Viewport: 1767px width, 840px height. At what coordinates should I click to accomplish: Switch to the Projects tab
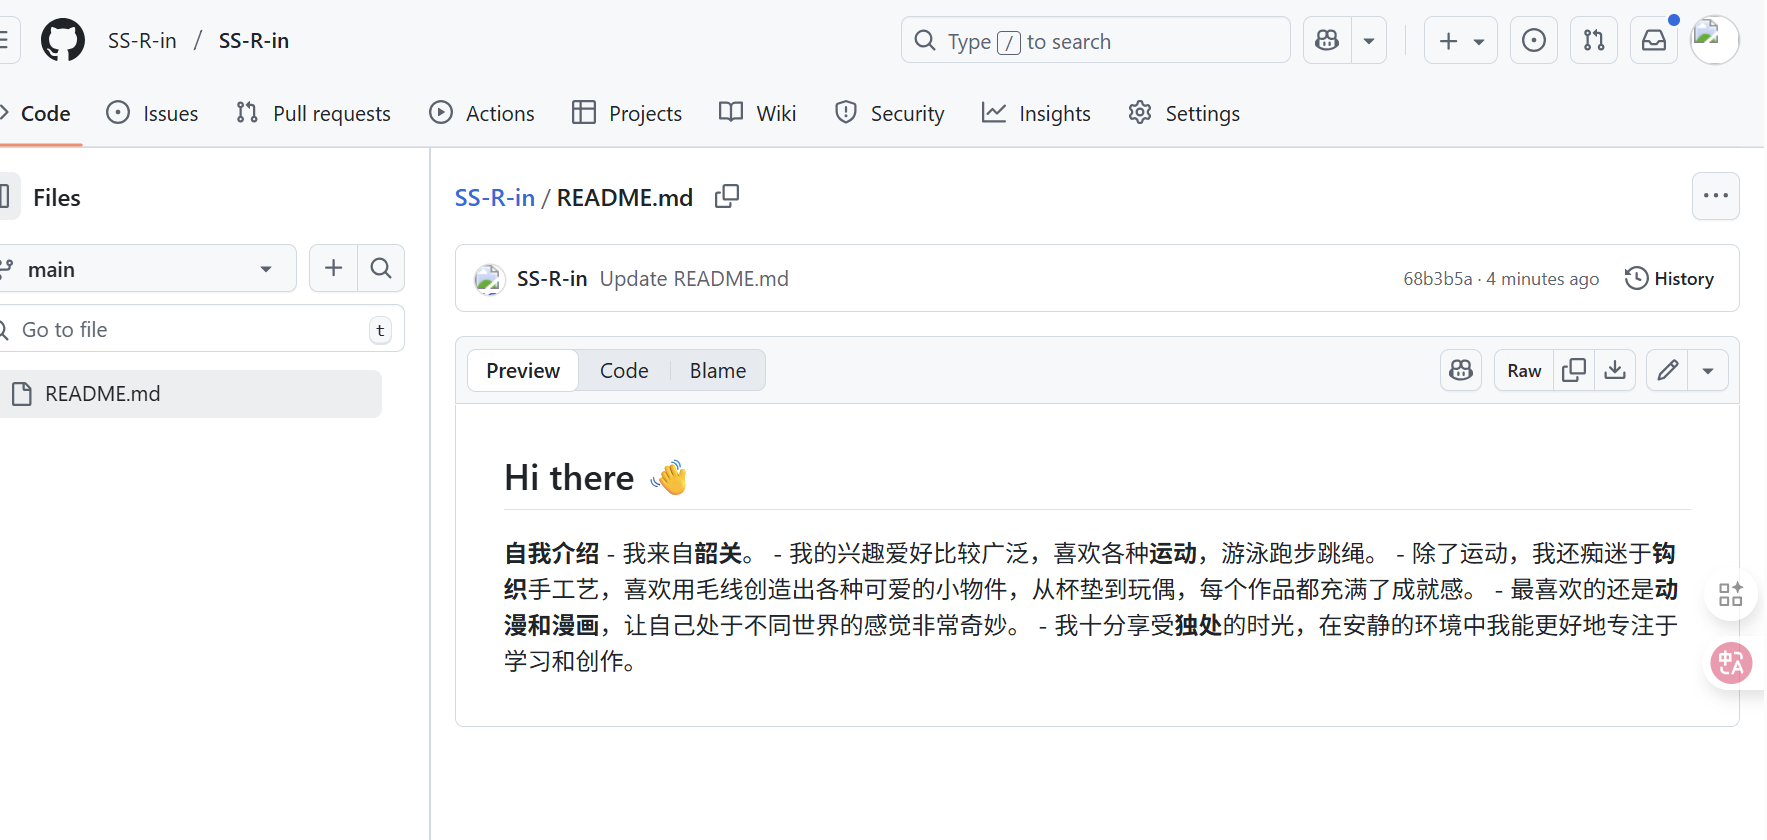(x=627, y=114)
